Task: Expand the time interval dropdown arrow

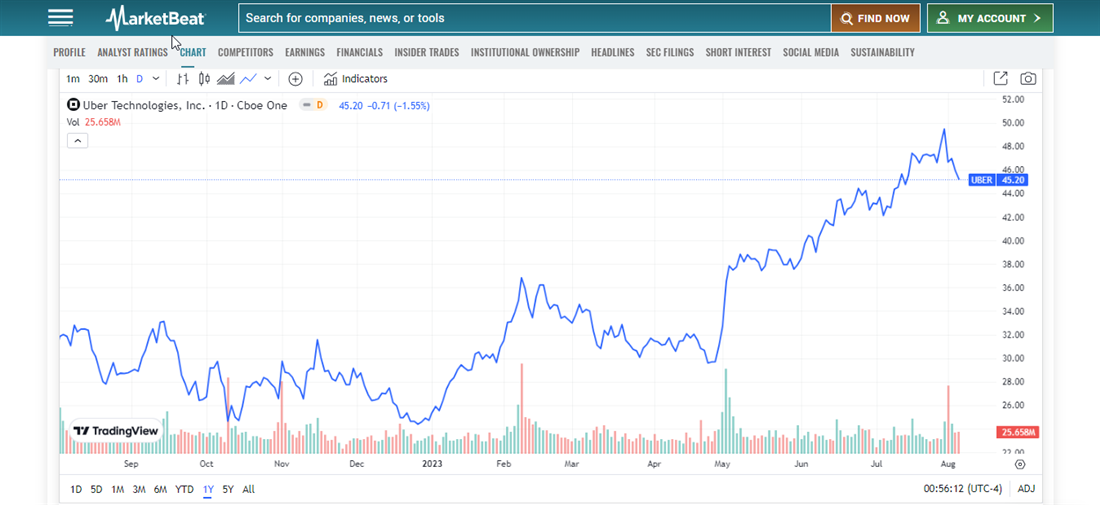Action: 156,79
